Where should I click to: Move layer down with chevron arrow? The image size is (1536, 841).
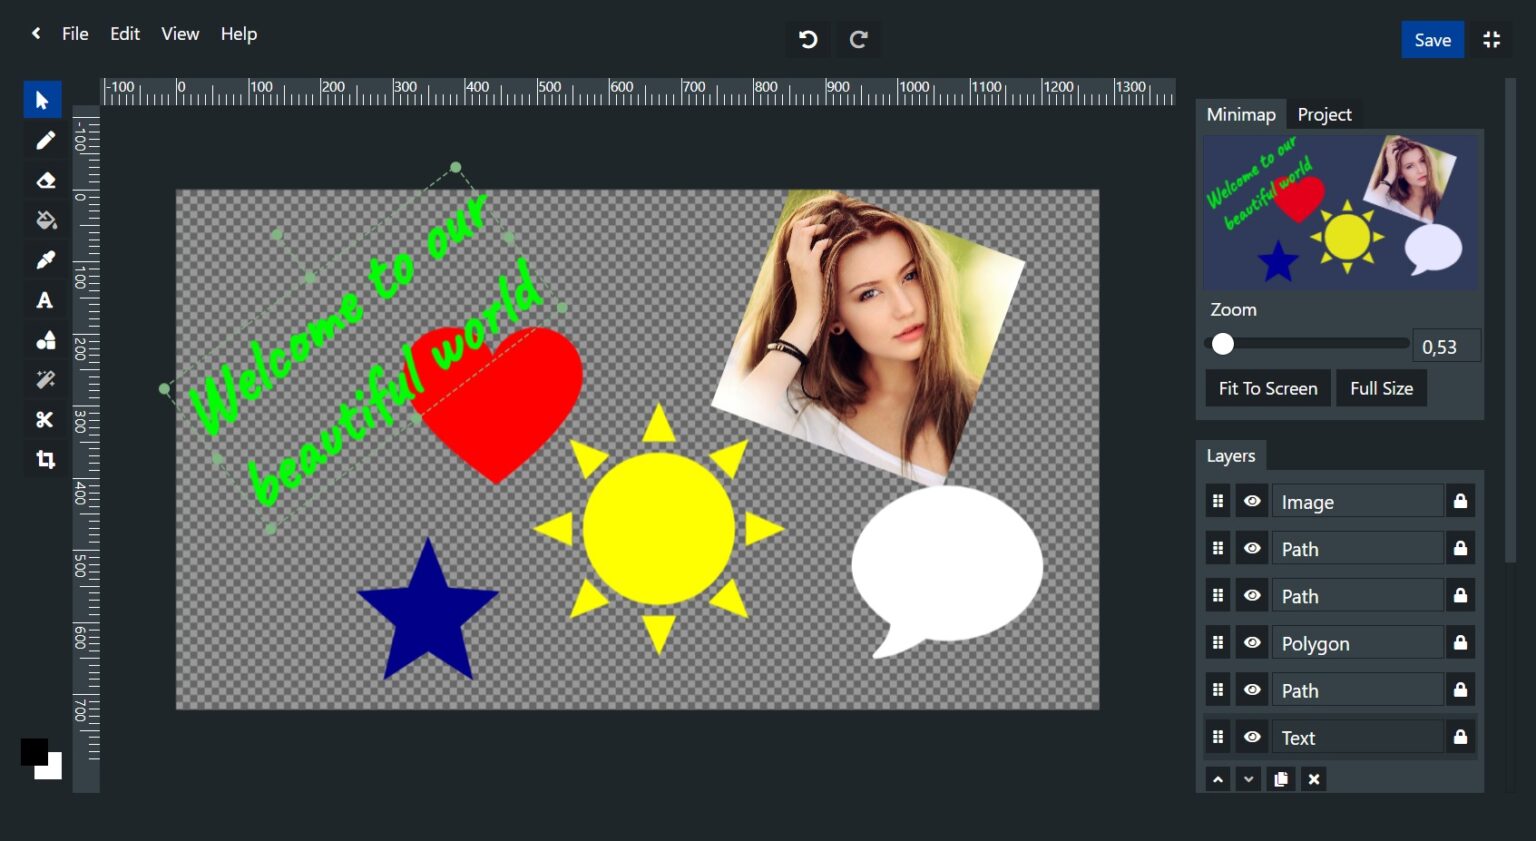click(1248, 779)
